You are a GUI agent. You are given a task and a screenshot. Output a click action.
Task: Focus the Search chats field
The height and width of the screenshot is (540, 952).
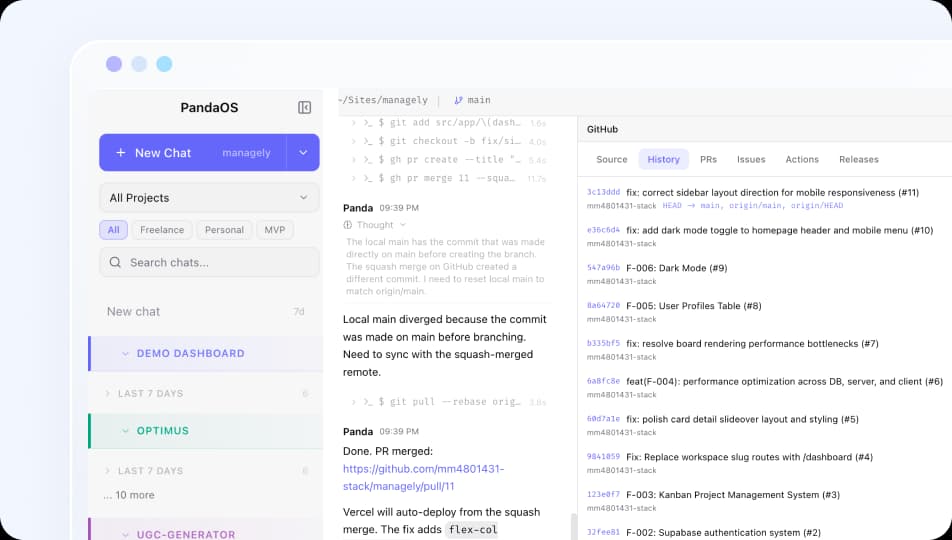coord(209,262)
